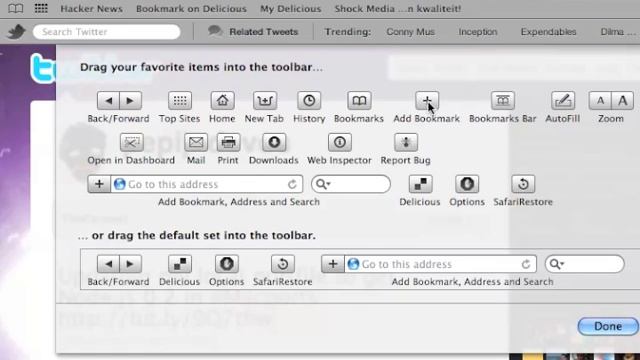Select the Bookmarks book icon in palette
The height and width of the screenshot is (360, 640).
click(x=359, y=101)
